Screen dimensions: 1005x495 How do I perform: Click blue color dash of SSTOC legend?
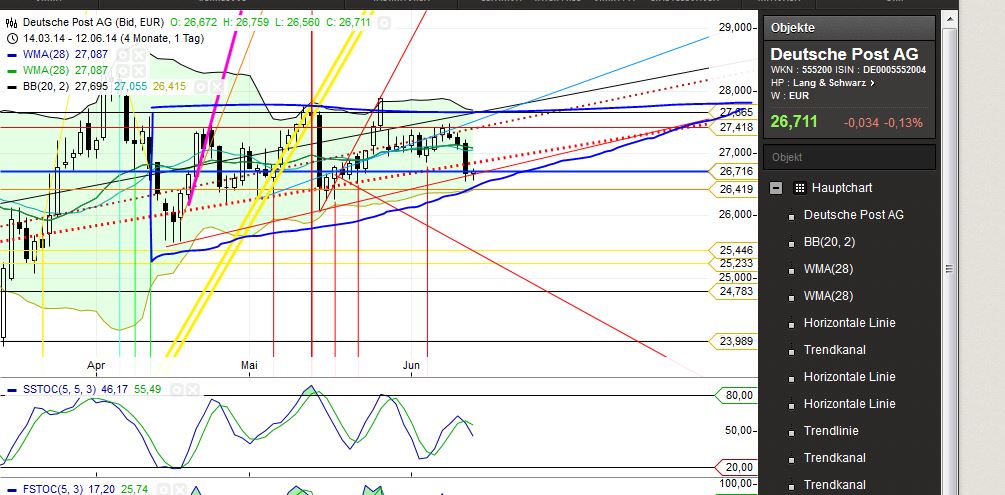click(x=12, y=390)
